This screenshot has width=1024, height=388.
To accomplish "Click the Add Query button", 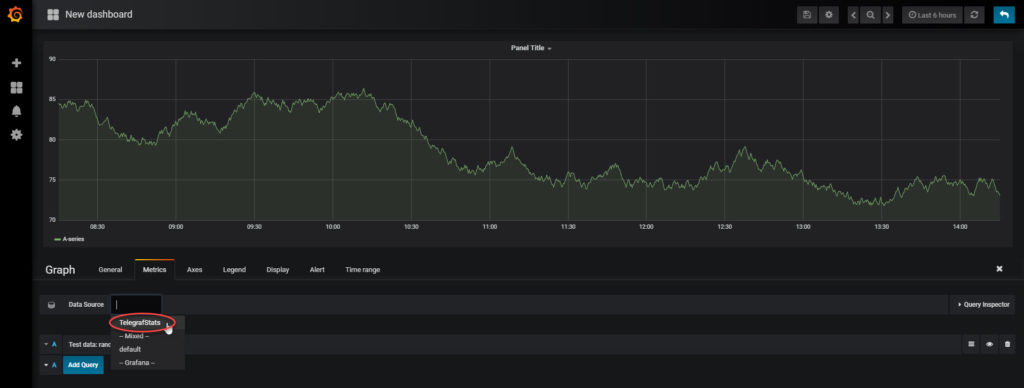I will tap(83, 364).
